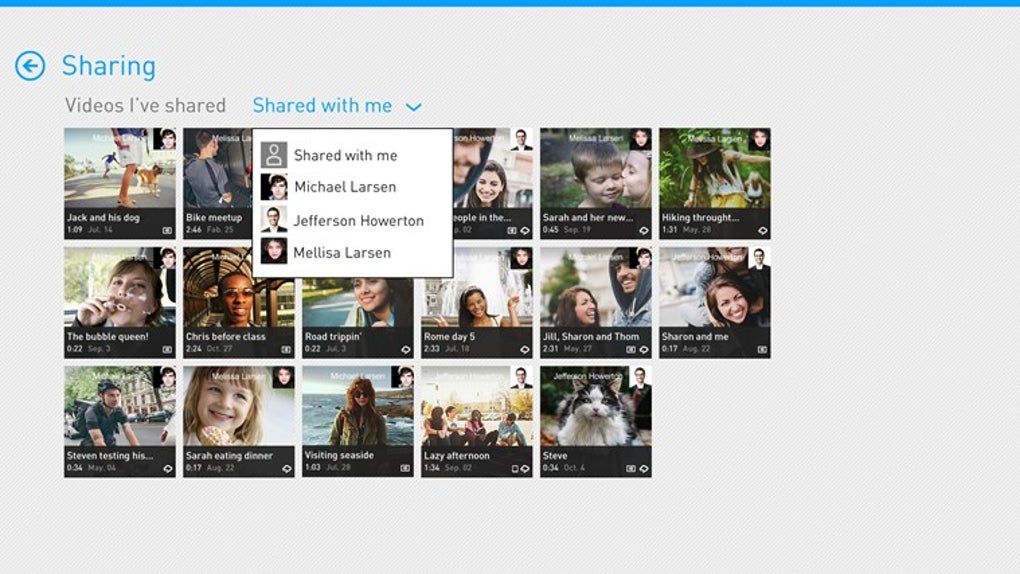Screen dimensions: 1020x574
Task: Select the Steven testing his... title text
Action: pyautogui.click(x=110, y=456)
